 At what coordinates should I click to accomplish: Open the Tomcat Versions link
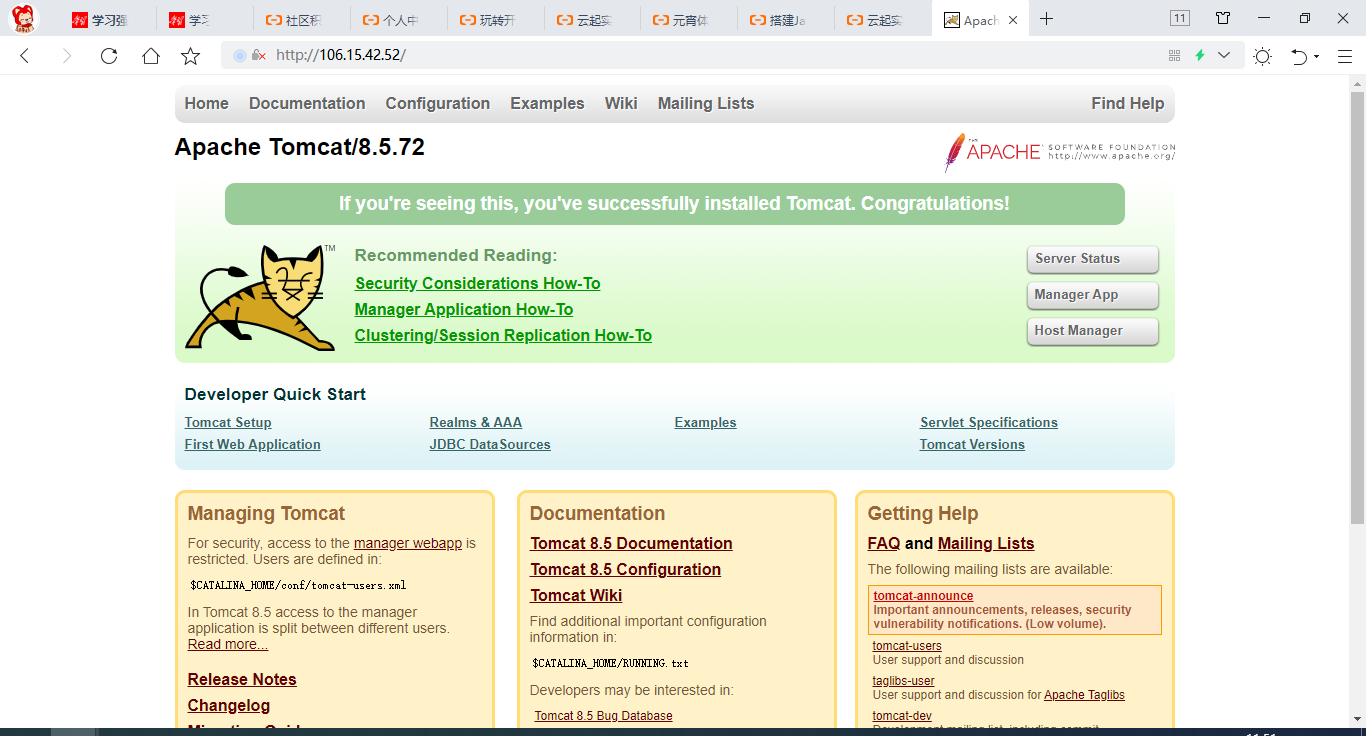972,445
